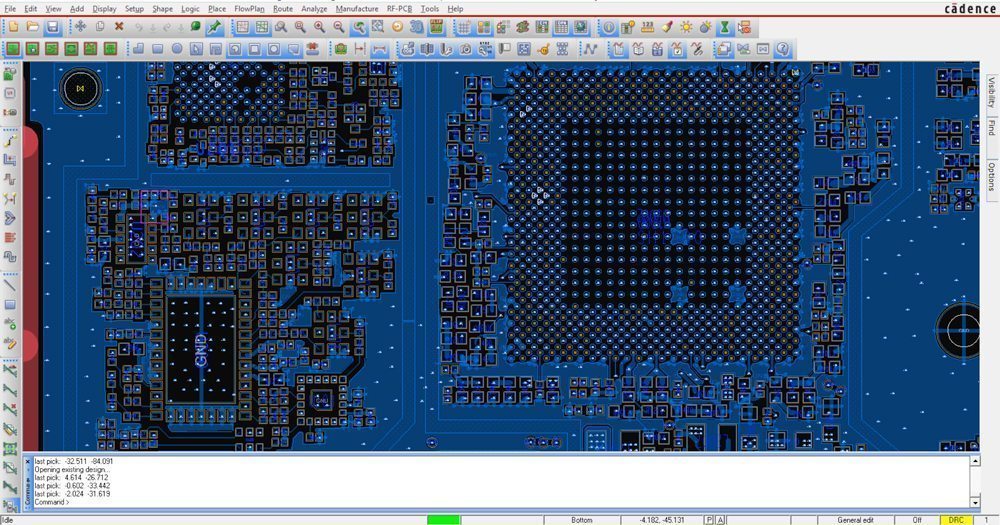Click the Add Connect icon in left sidebar
Screen dimensions: 1000x525
coord(10,140)
